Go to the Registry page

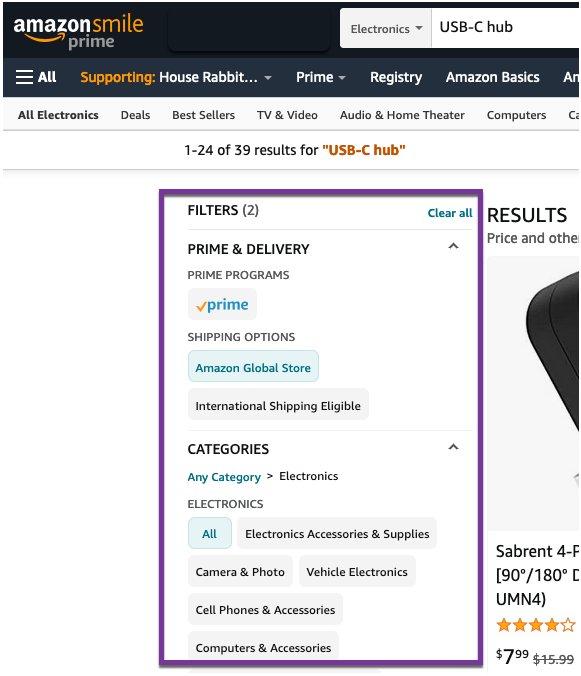pyautogui.click(x=396, y=77)
